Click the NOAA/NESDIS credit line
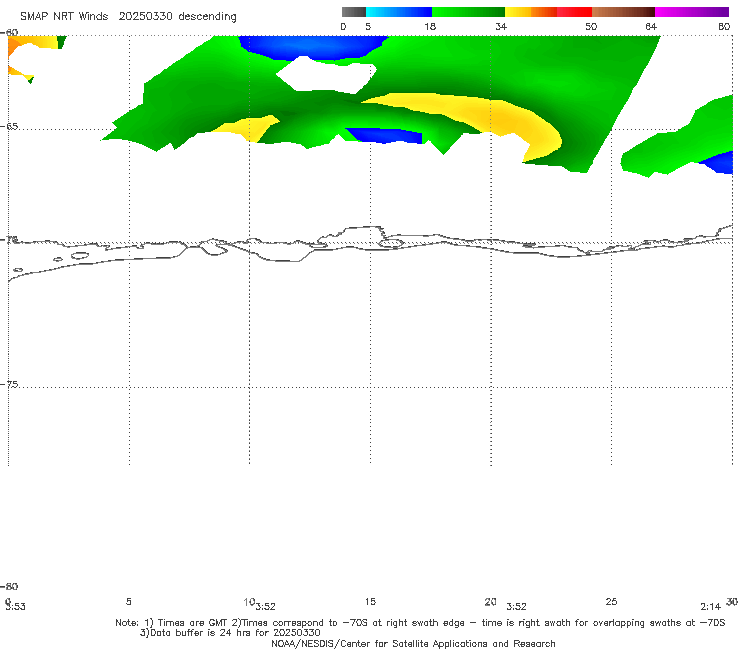 coord(413,643)
